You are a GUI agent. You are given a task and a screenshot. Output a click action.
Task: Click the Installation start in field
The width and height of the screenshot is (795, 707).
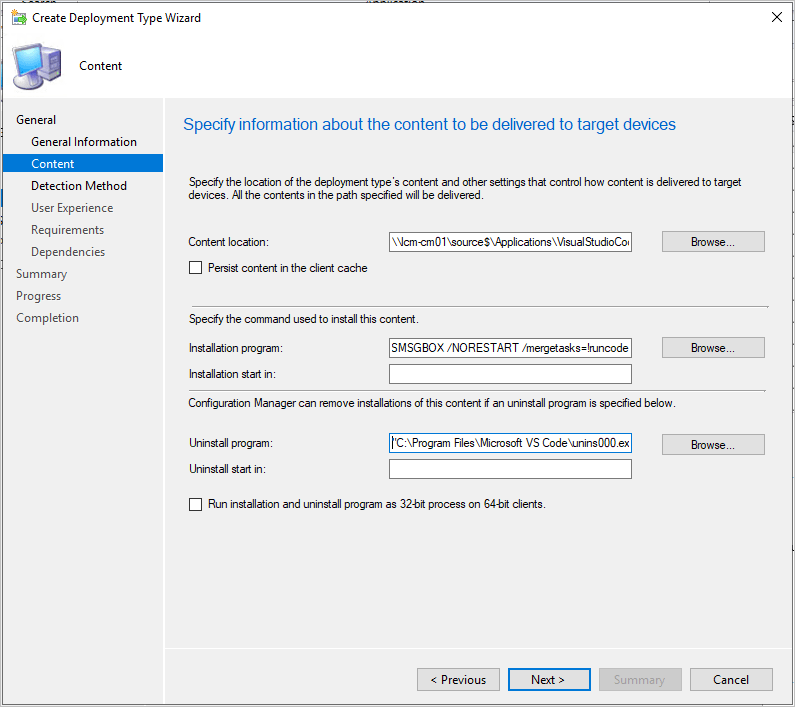510,374
